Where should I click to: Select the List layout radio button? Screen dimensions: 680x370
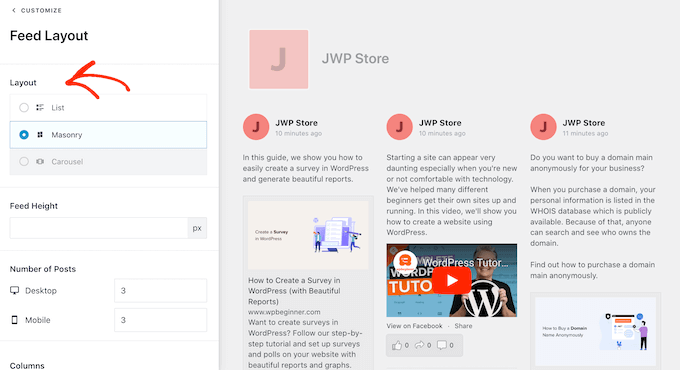24,108
